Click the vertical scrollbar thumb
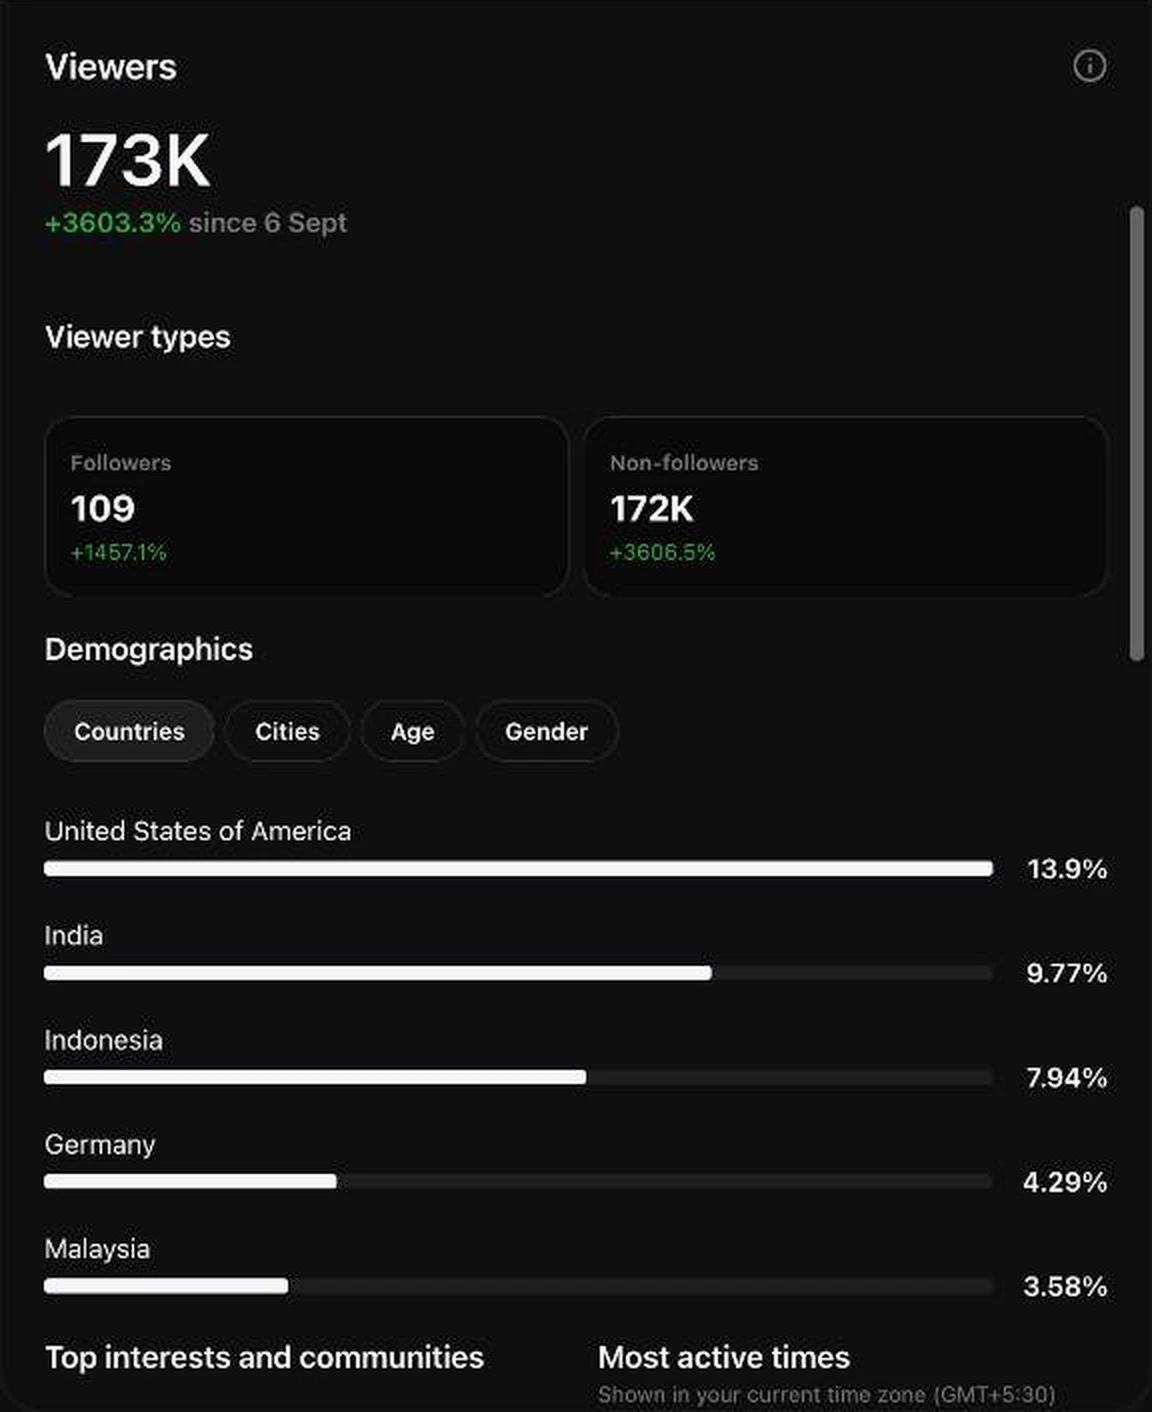The width and height of the screenshot is (1152, 1412). coord(1136,433)
